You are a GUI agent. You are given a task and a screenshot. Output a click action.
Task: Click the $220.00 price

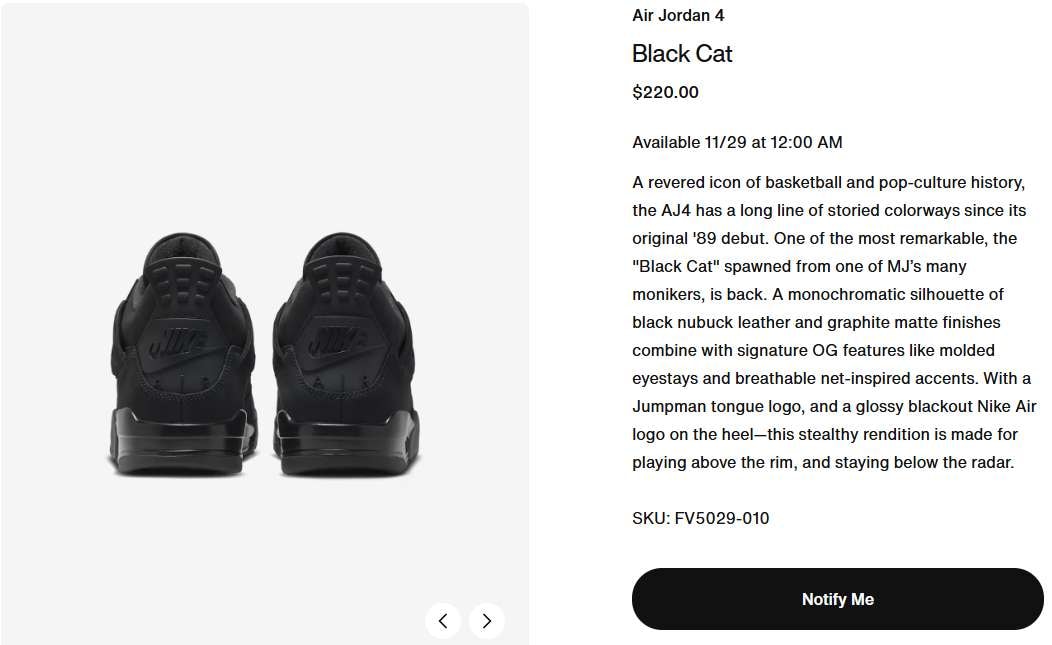(666, 93)
